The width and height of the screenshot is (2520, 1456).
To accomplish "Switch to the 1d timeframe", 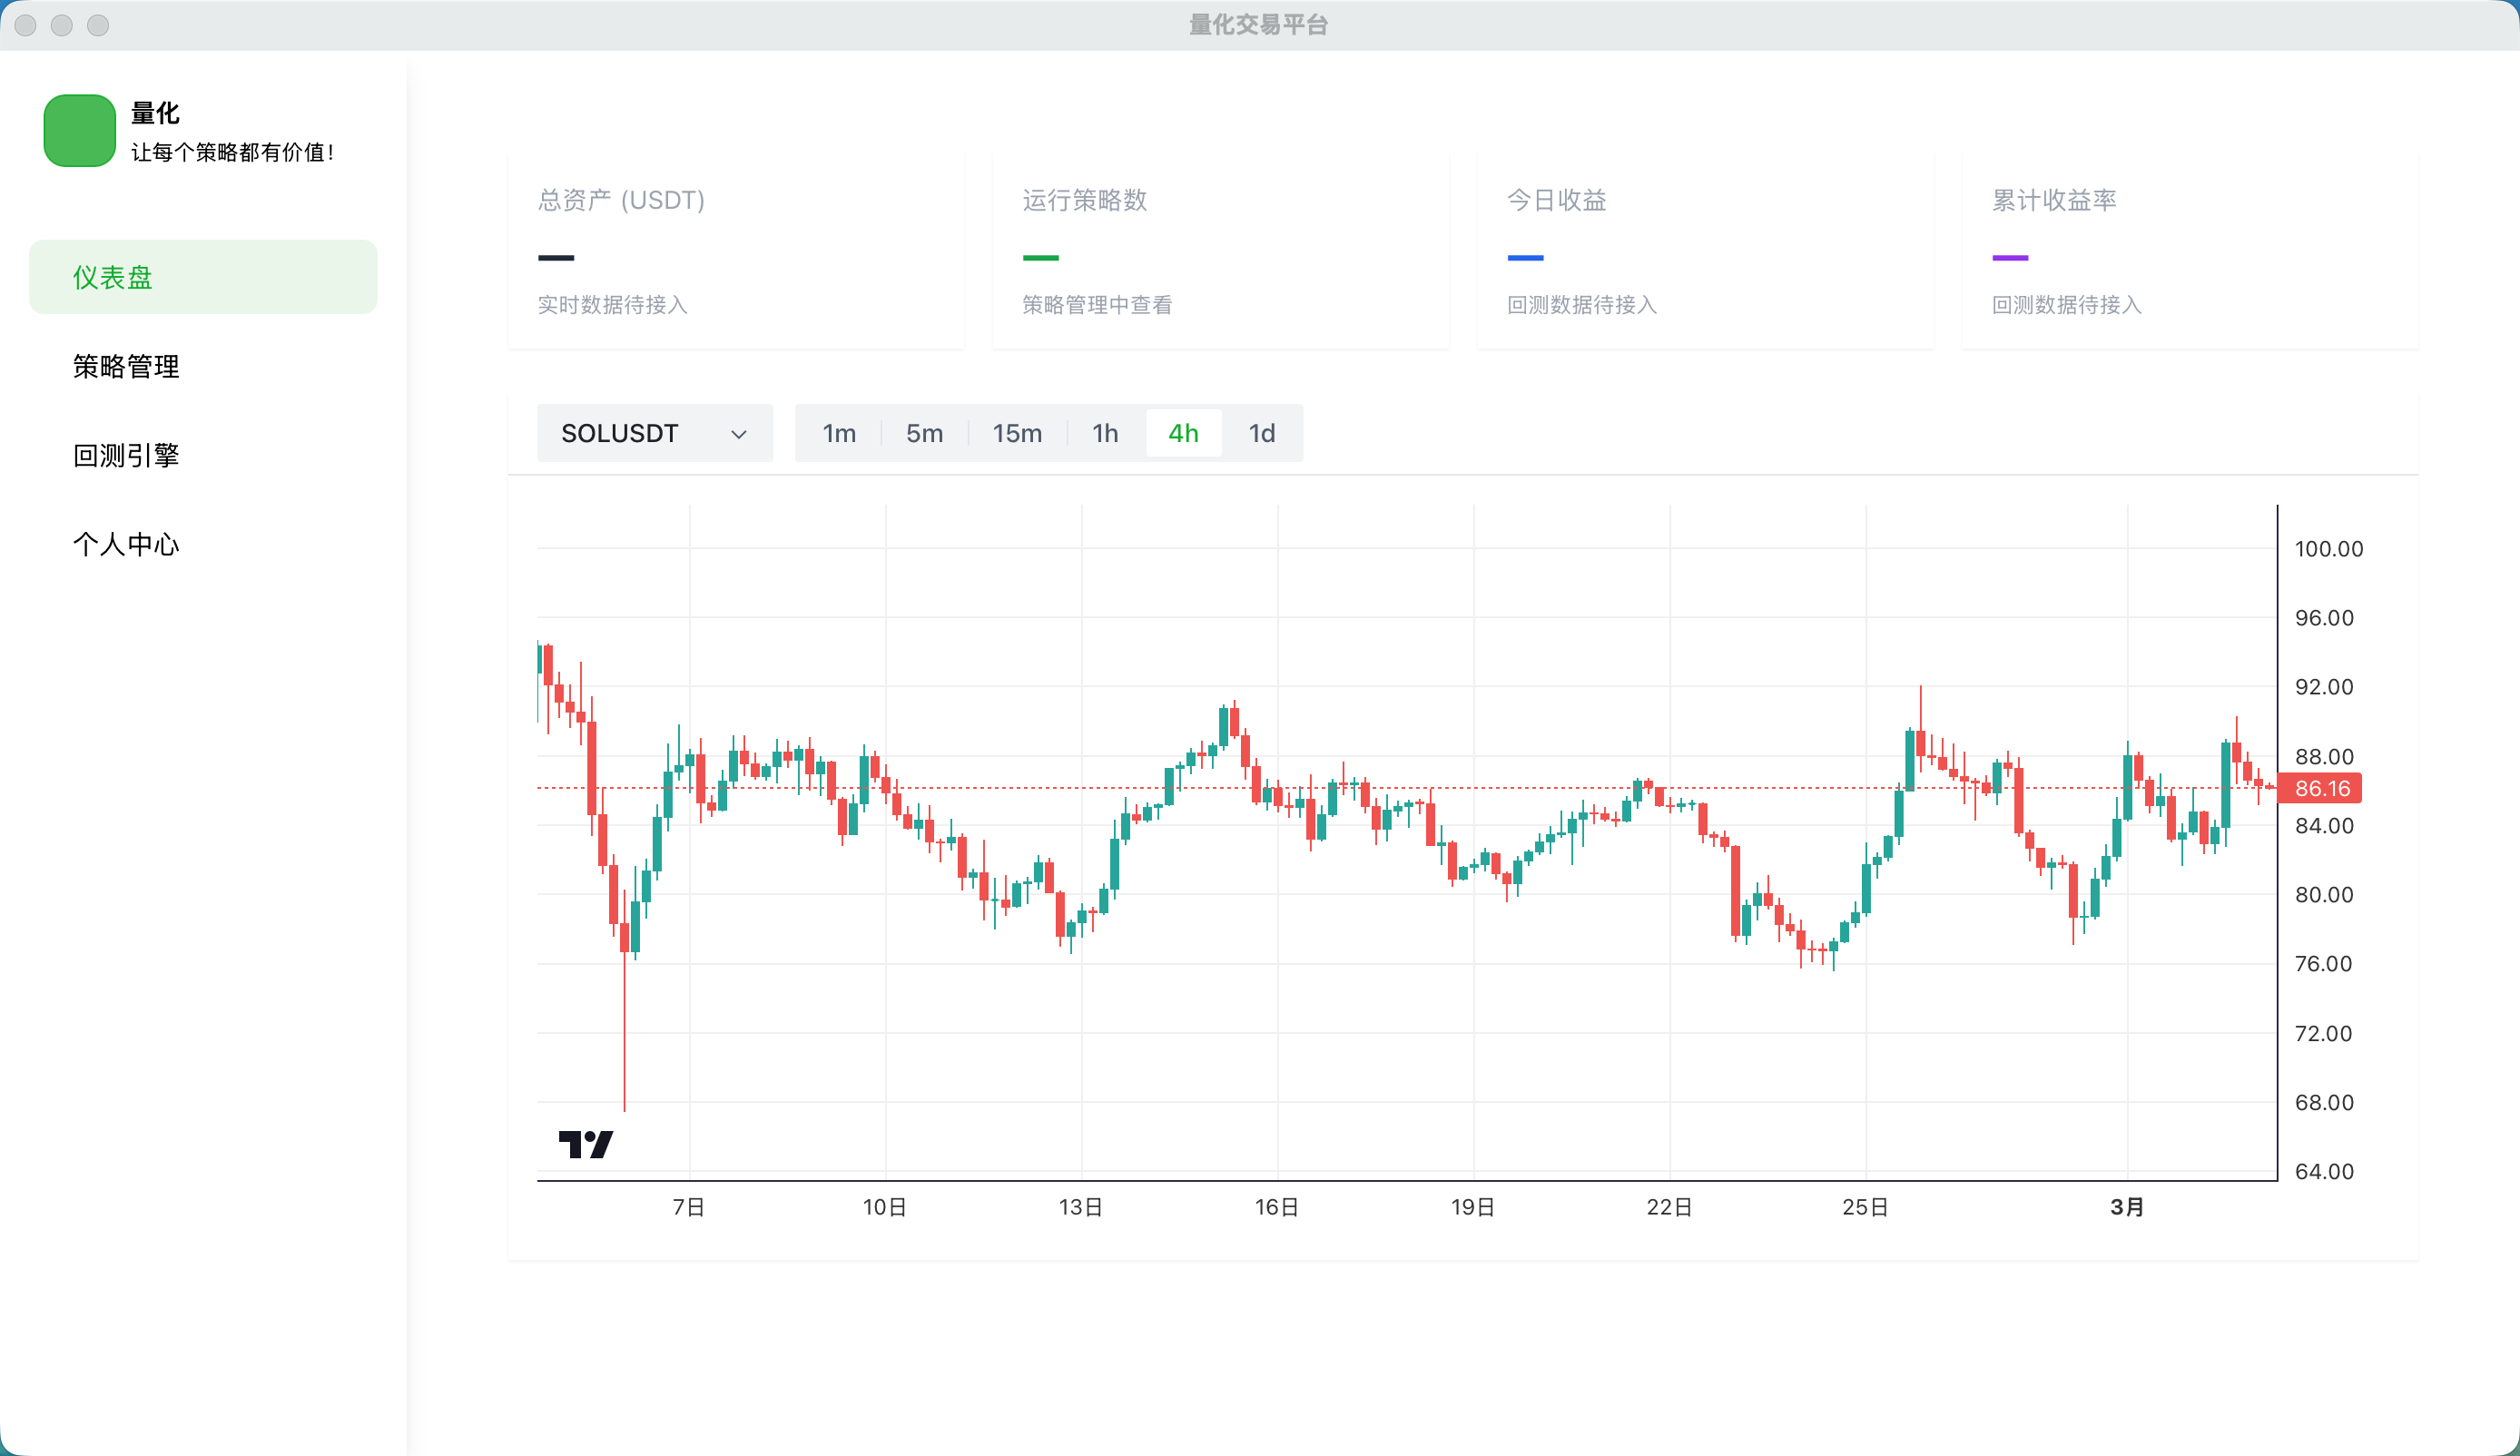I will click(1262, 433).
